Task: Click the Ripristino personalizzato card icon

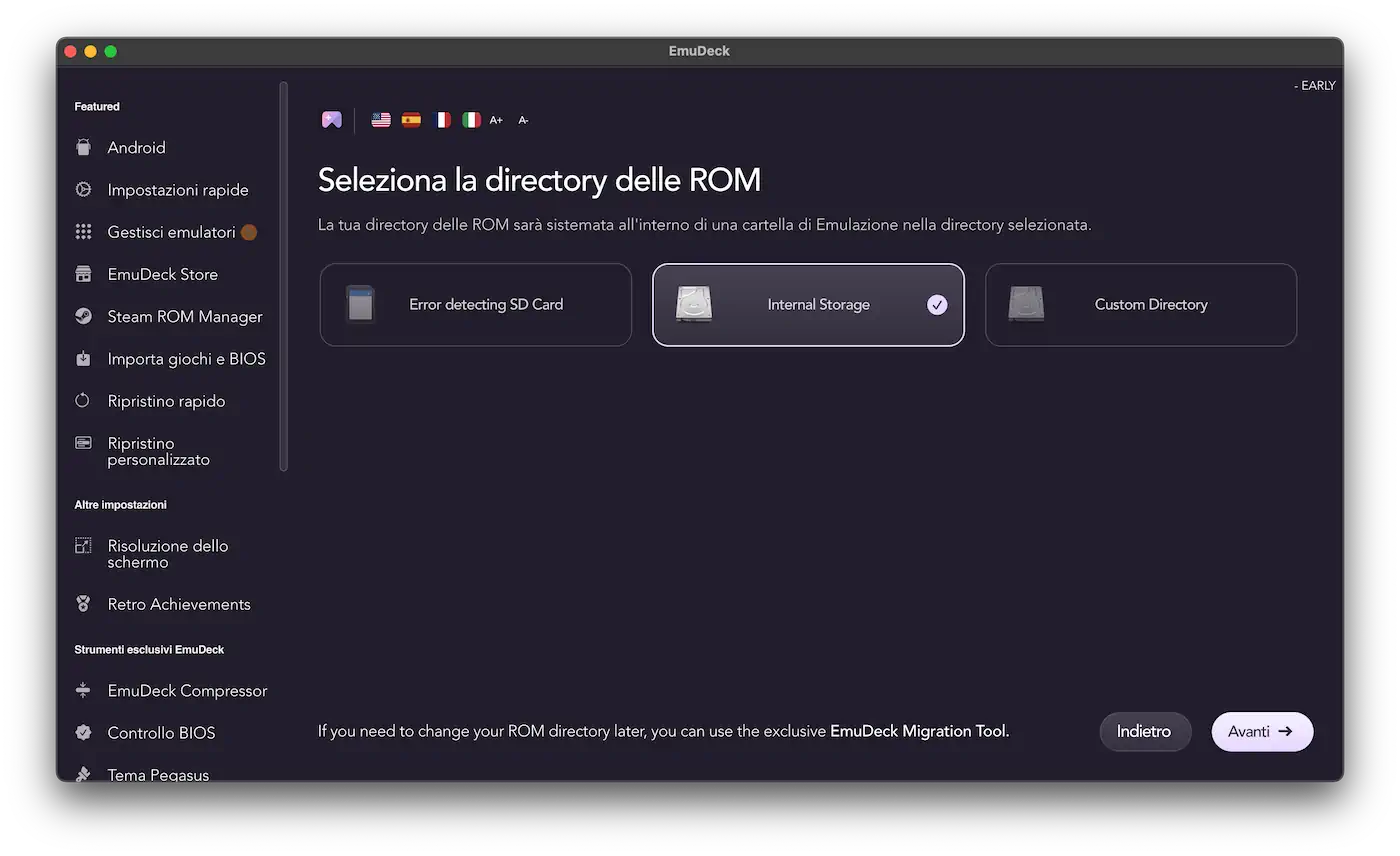Action: pyautogui.click(x=83, y=443)
